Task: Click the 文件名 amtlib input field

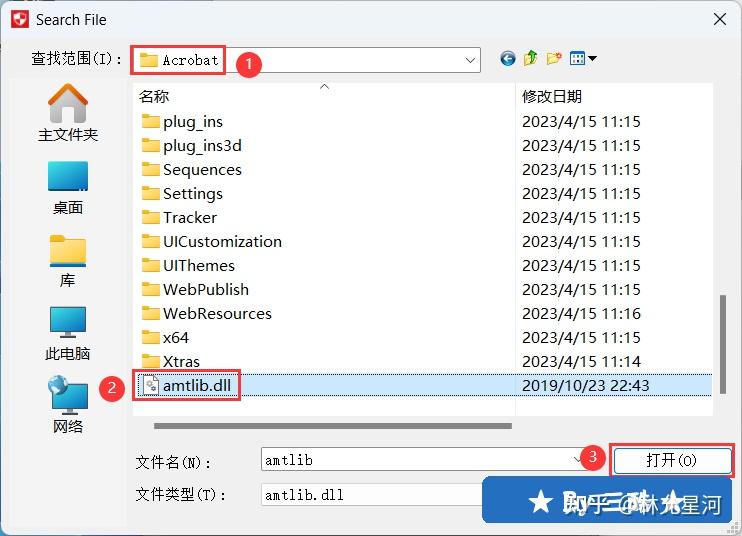Action: point(416,460)
